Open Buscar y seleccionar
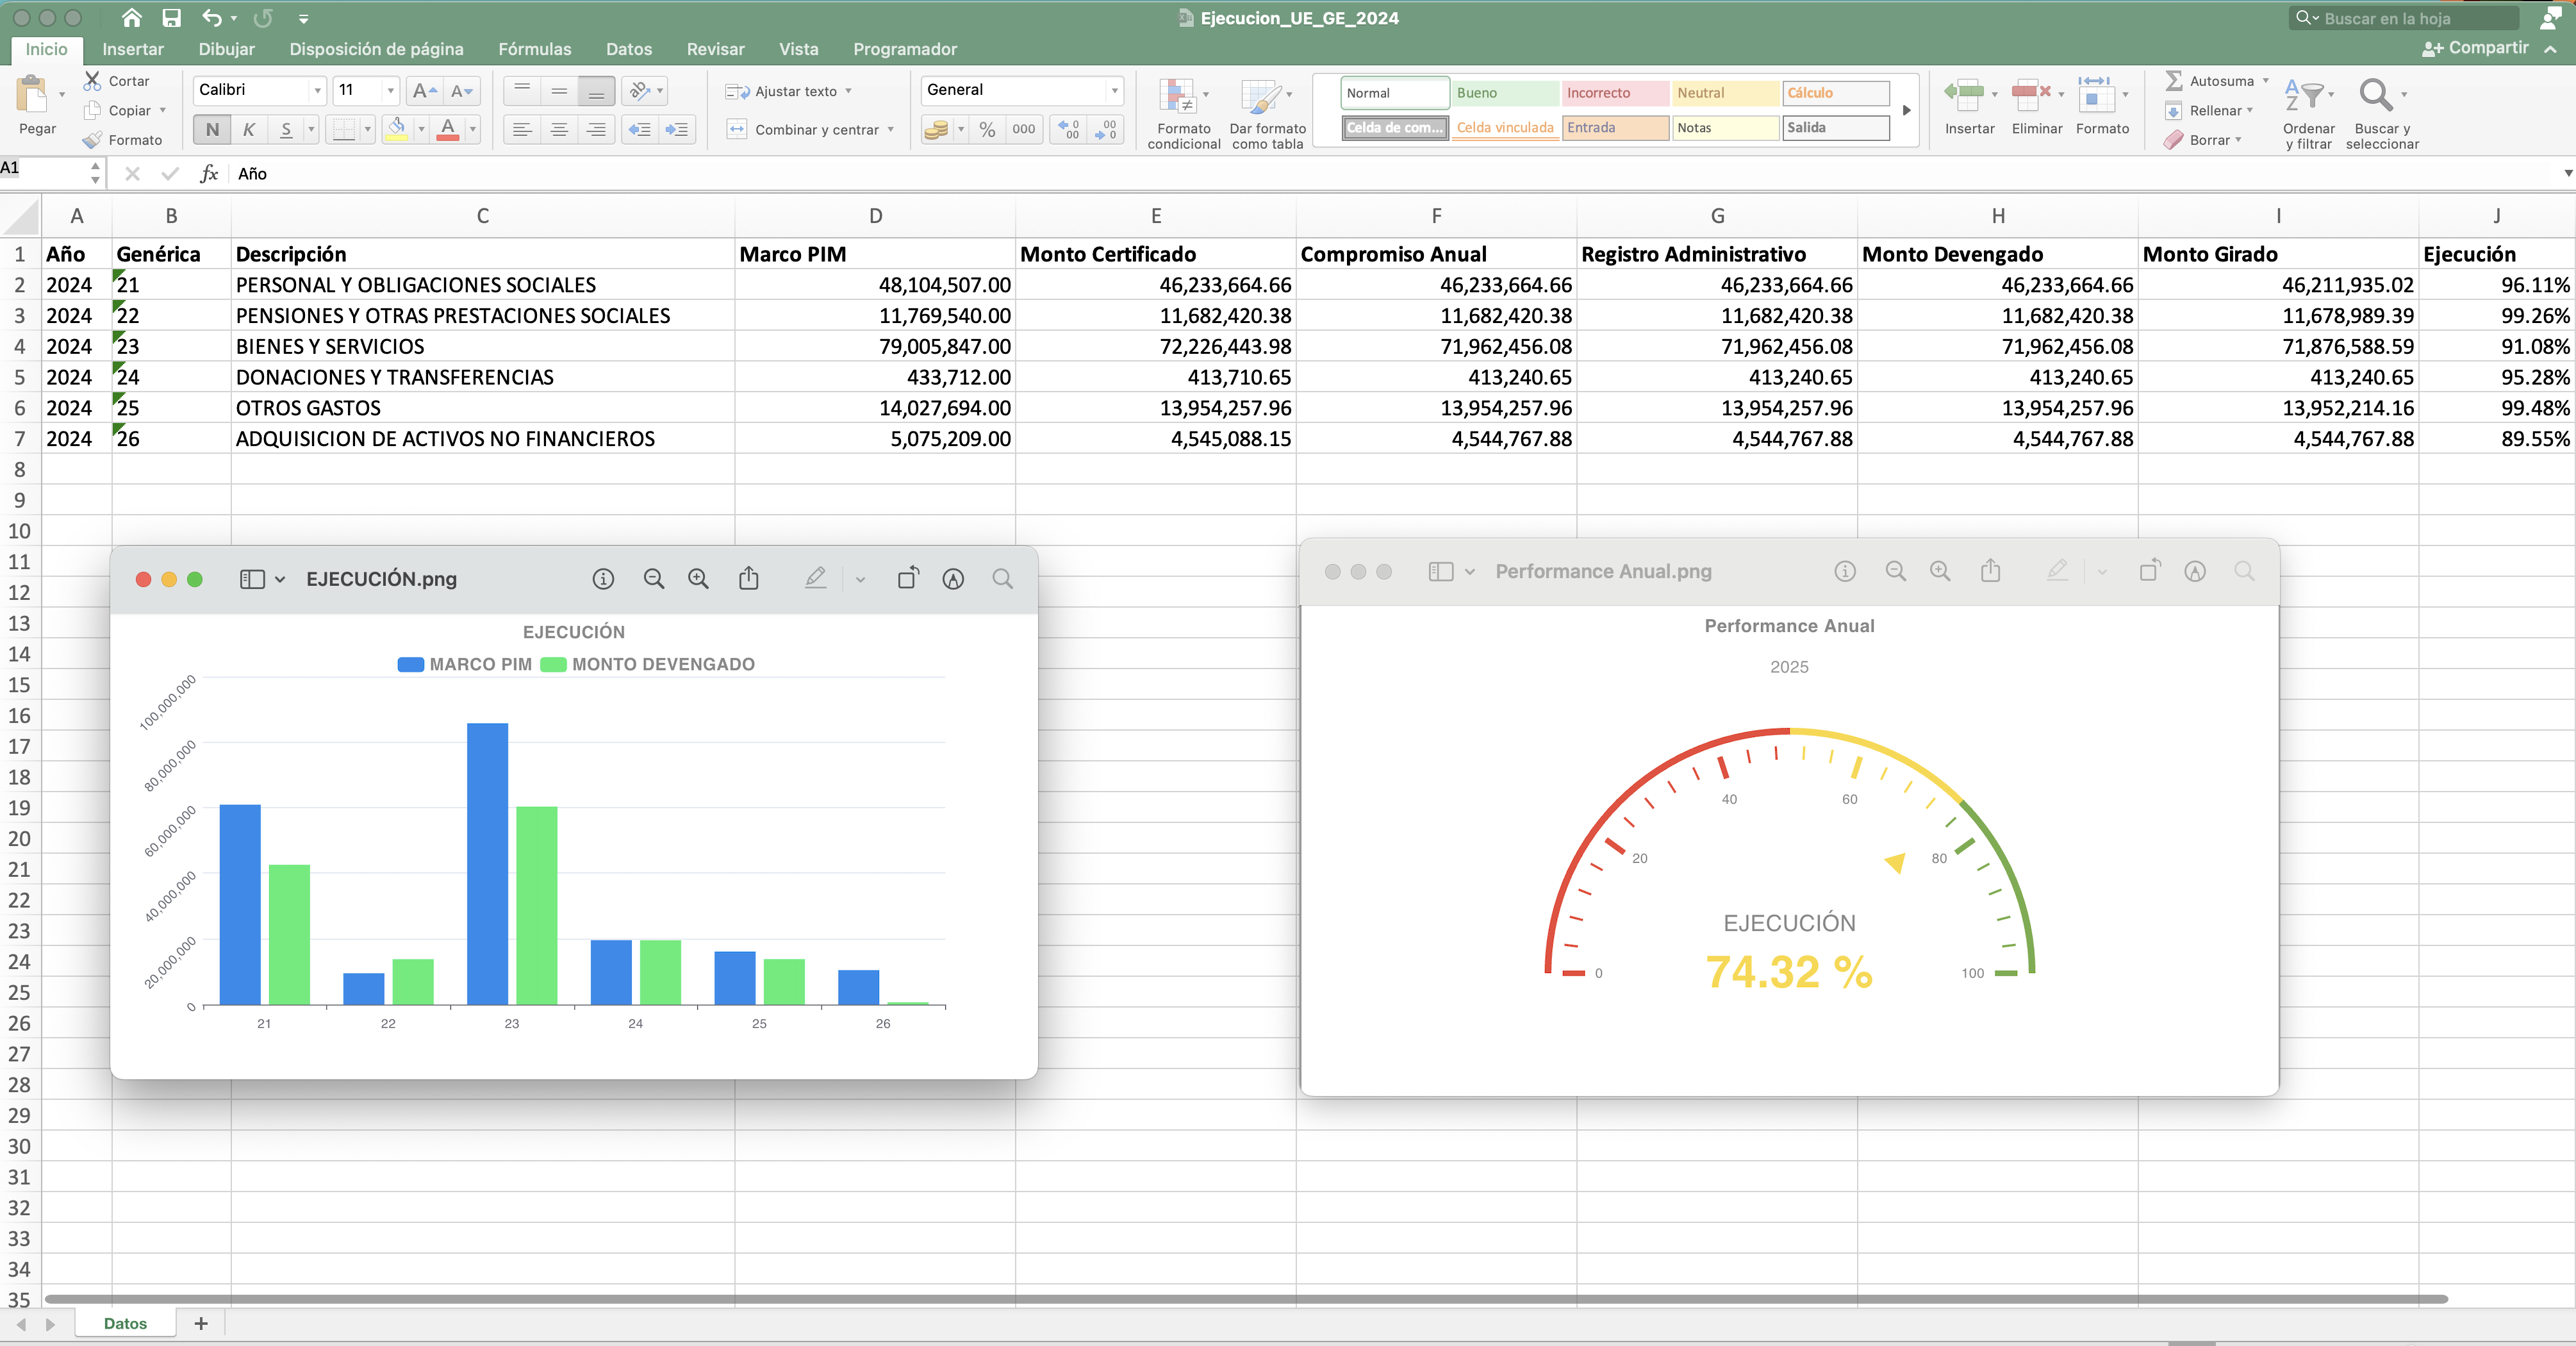 click(2381, 110)
